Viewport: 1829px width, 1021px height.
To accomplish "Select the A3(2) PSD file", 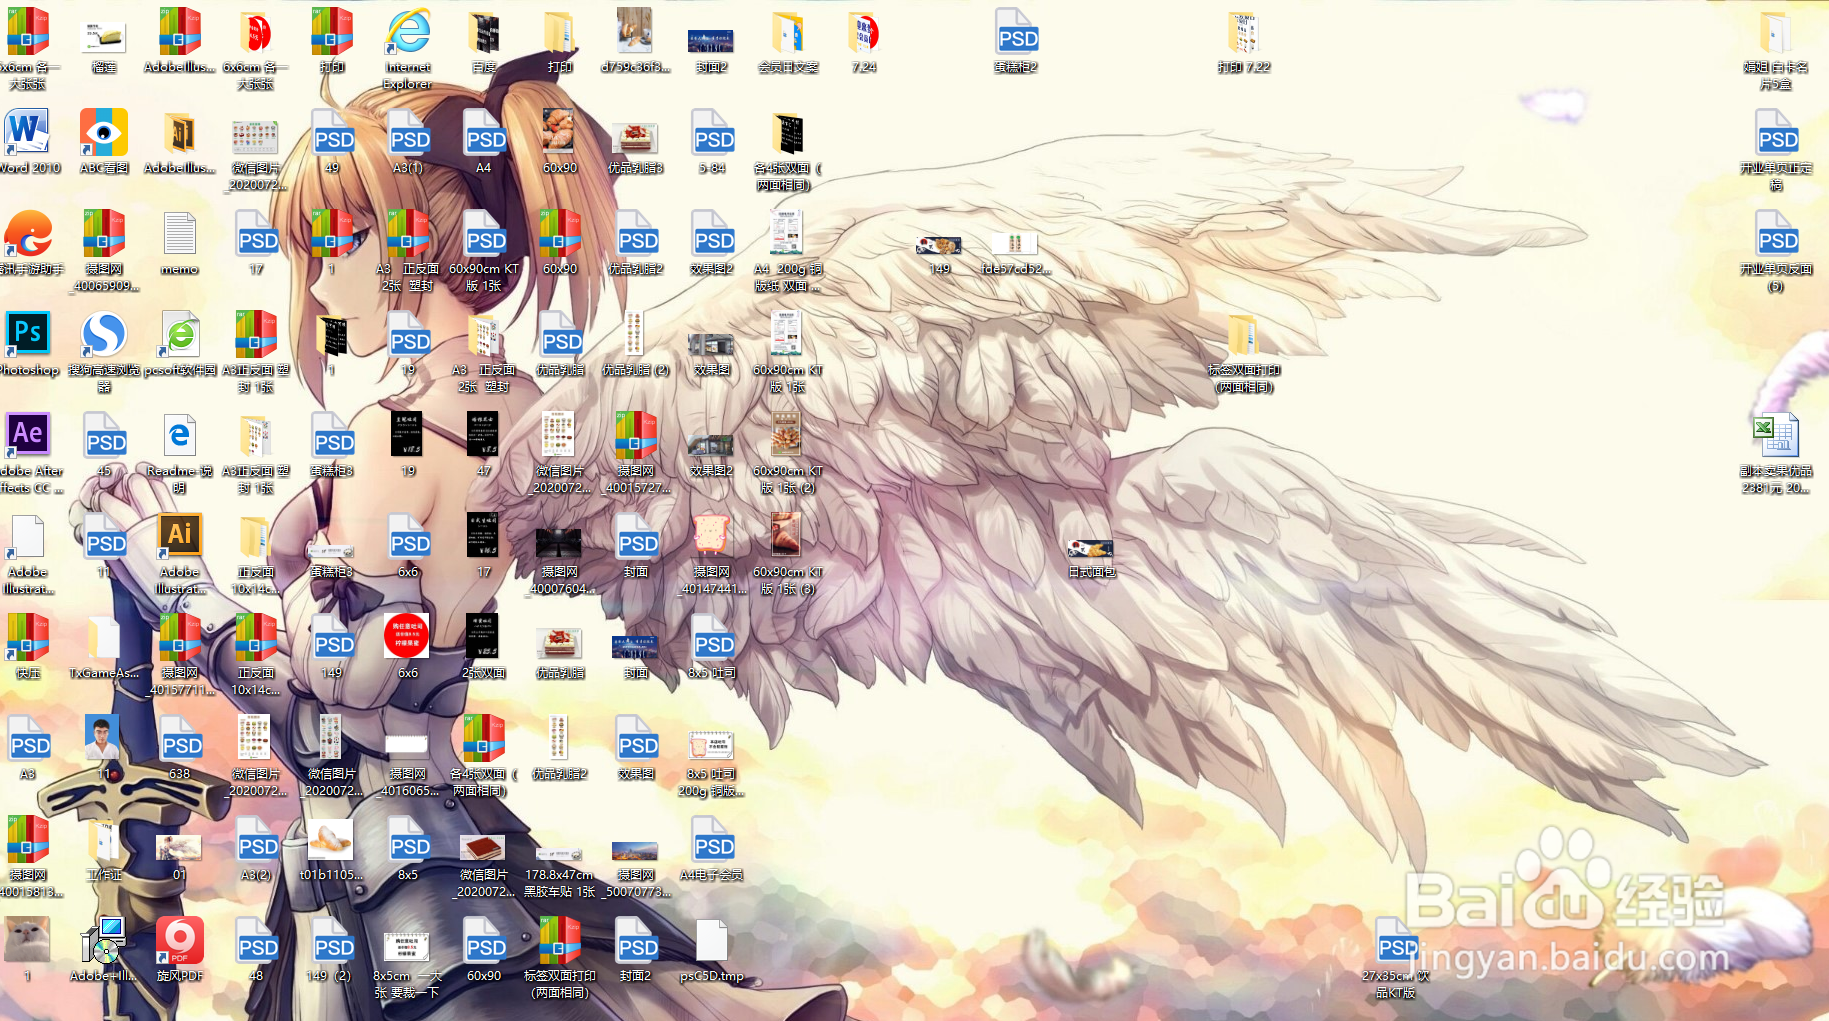I will point(256,849).
